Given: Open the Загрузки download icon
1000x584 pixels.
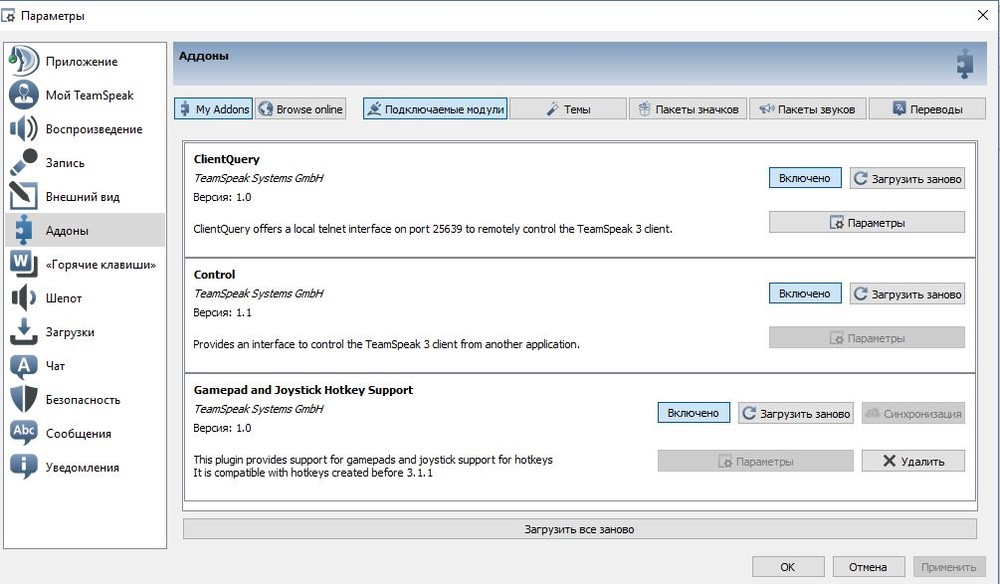Looking at the screenshot, I should click(x=24, y=332).
